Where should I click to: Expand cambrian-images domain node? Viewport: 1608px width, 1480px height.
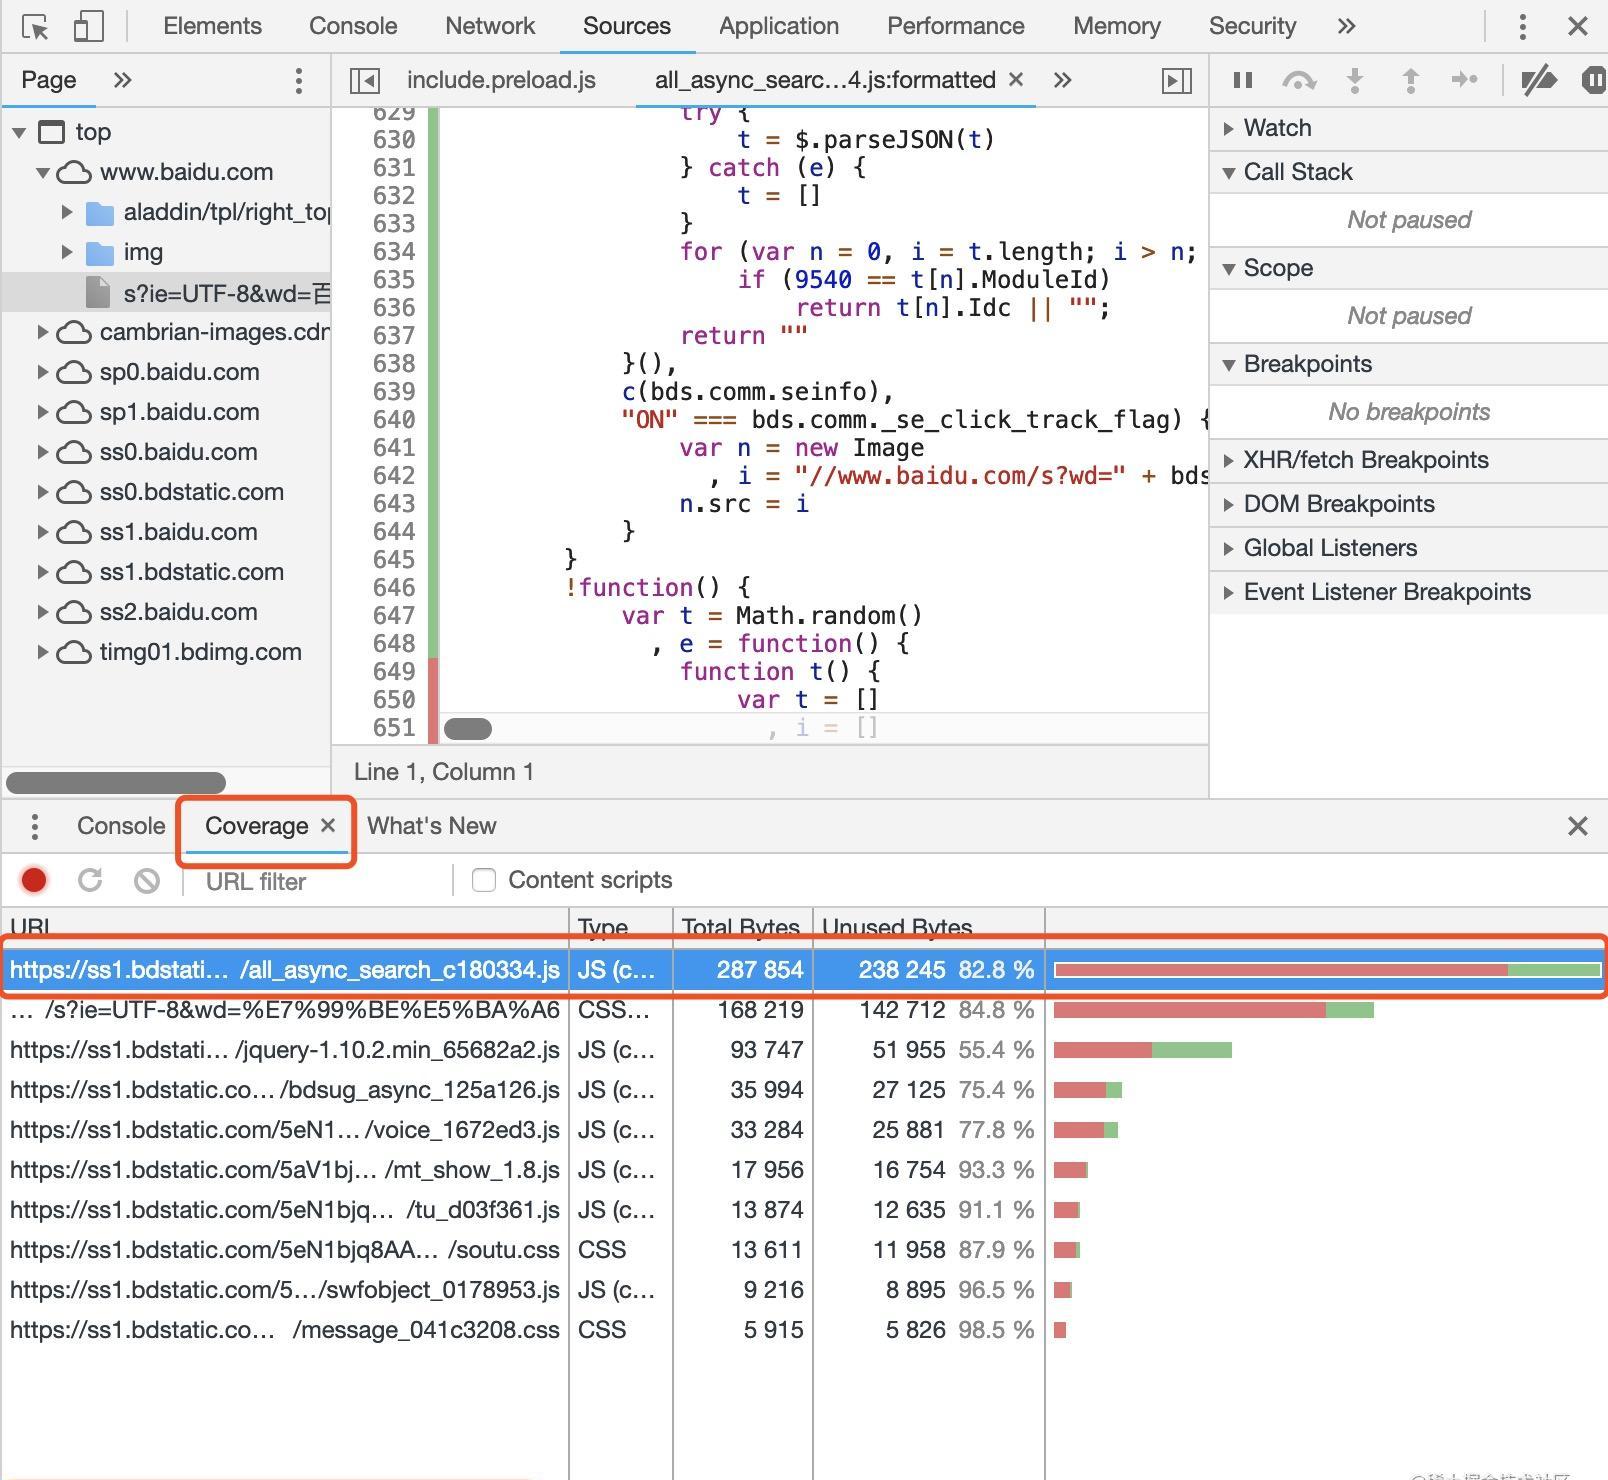tap(43, 332)
